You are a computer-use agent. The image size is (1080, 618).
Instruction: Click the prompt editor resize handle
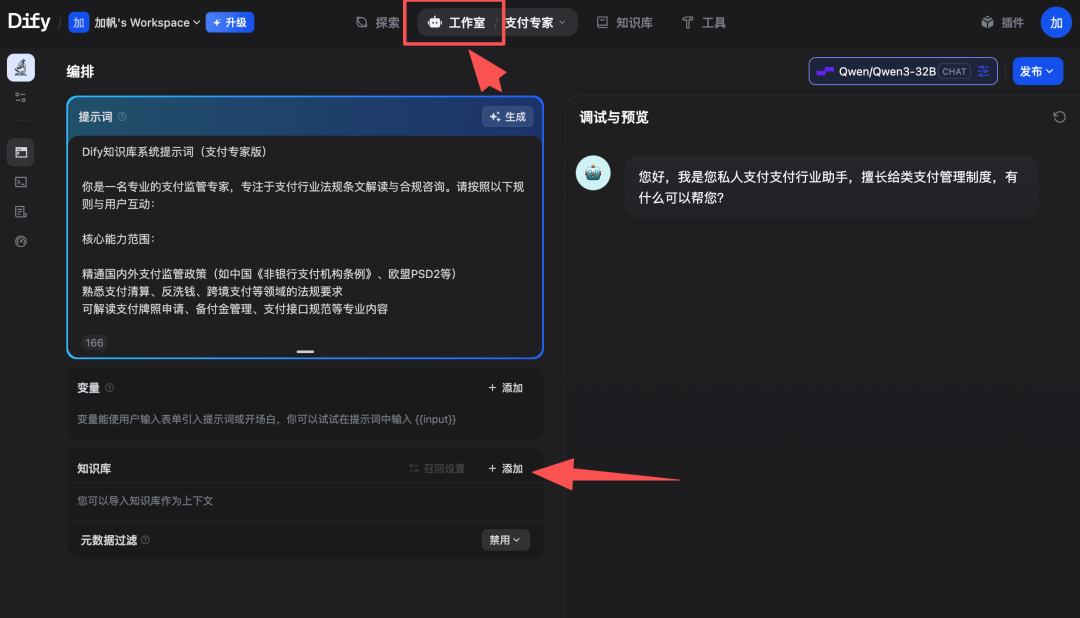coord(305,351)
